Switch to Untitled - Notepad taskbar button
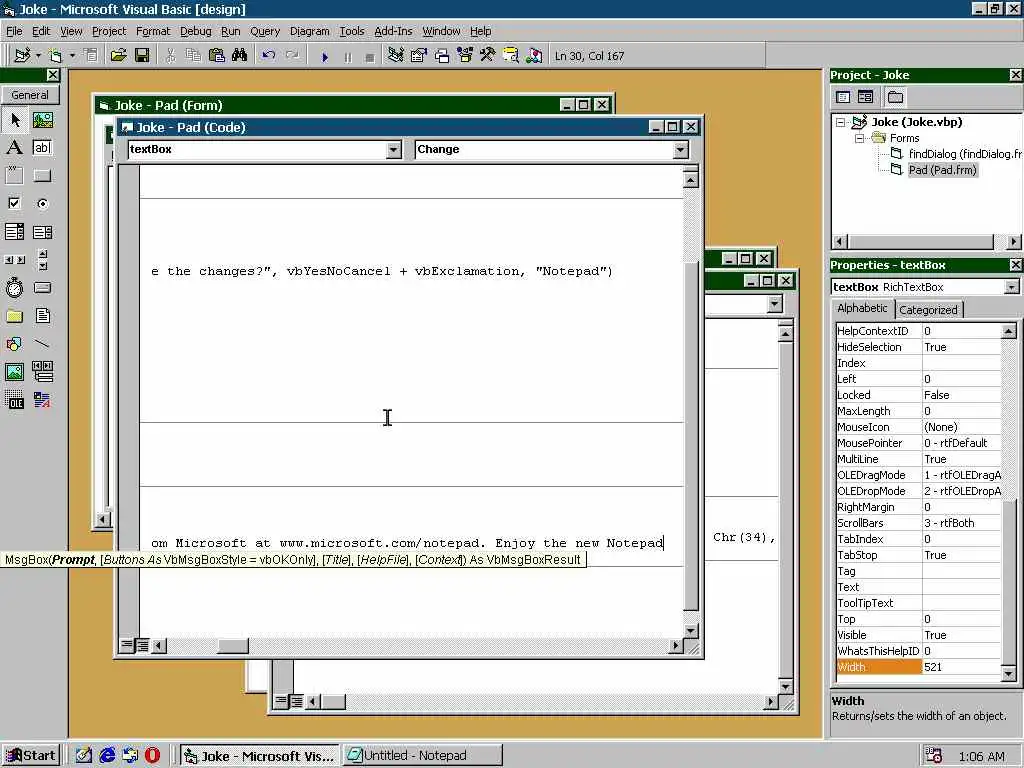The image size is (1024, 768). click(x=423, y=756)
